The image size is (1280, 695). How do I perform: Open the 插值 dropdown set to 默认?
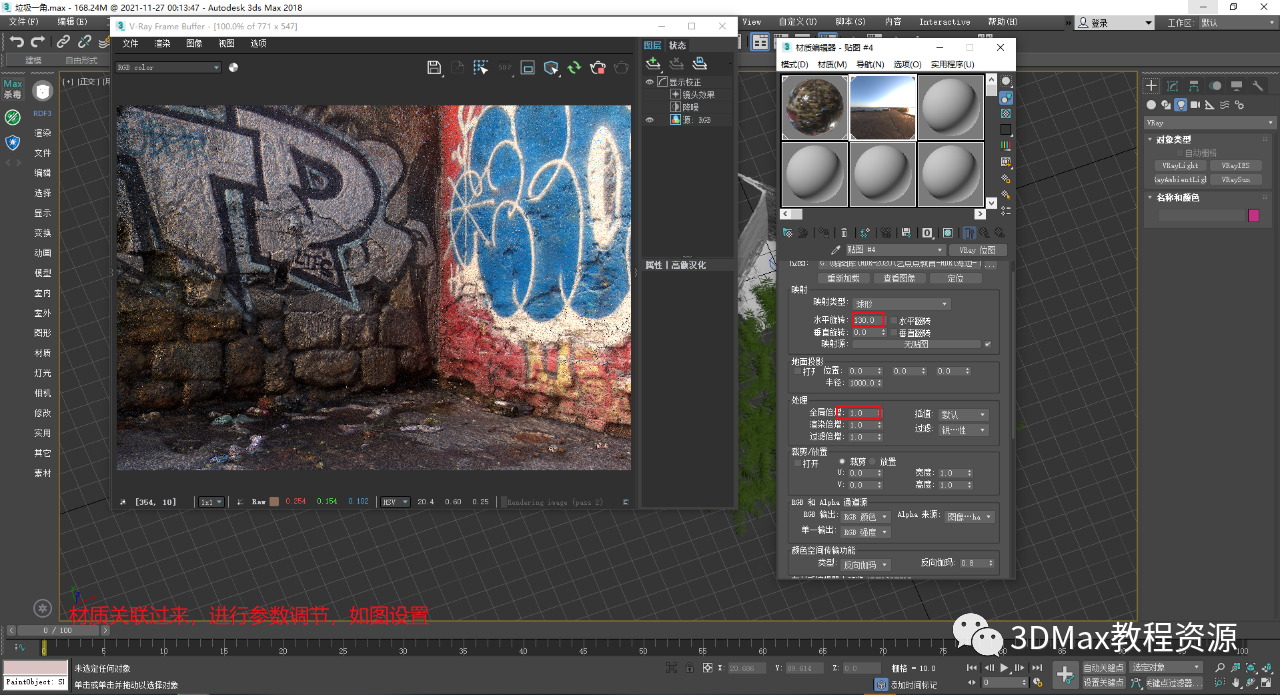[x=963, y=414]
